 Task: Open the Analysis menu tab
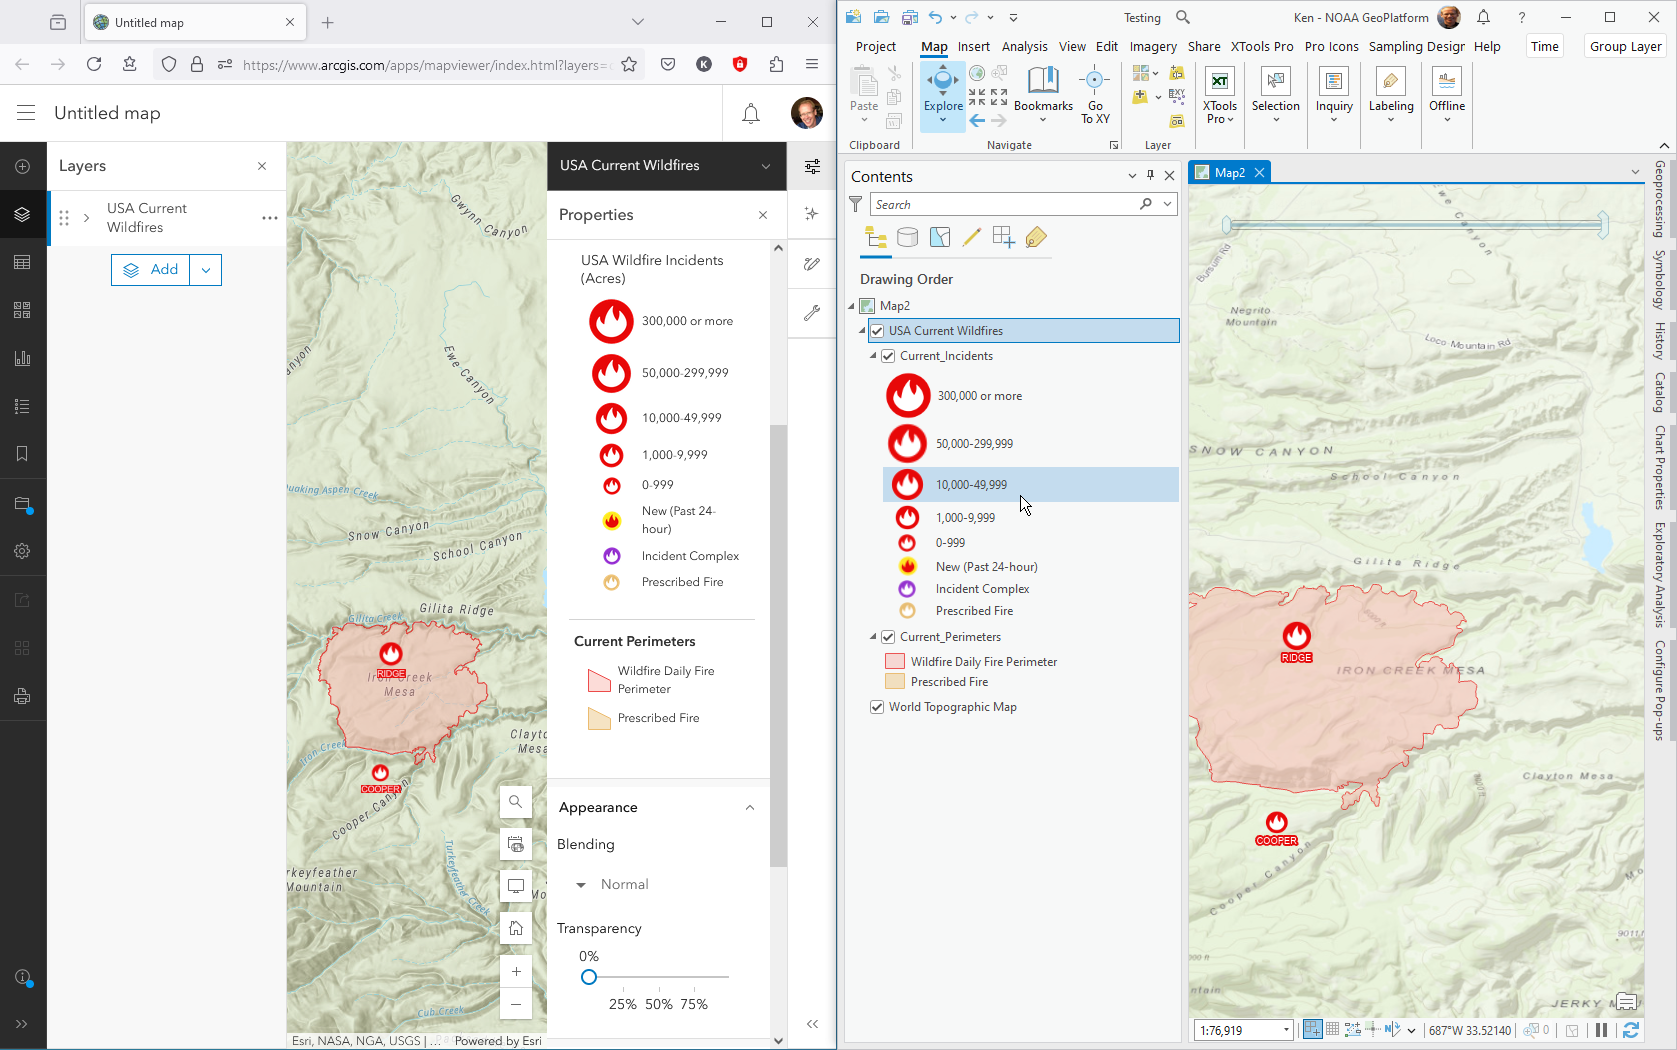(1025, 46)
